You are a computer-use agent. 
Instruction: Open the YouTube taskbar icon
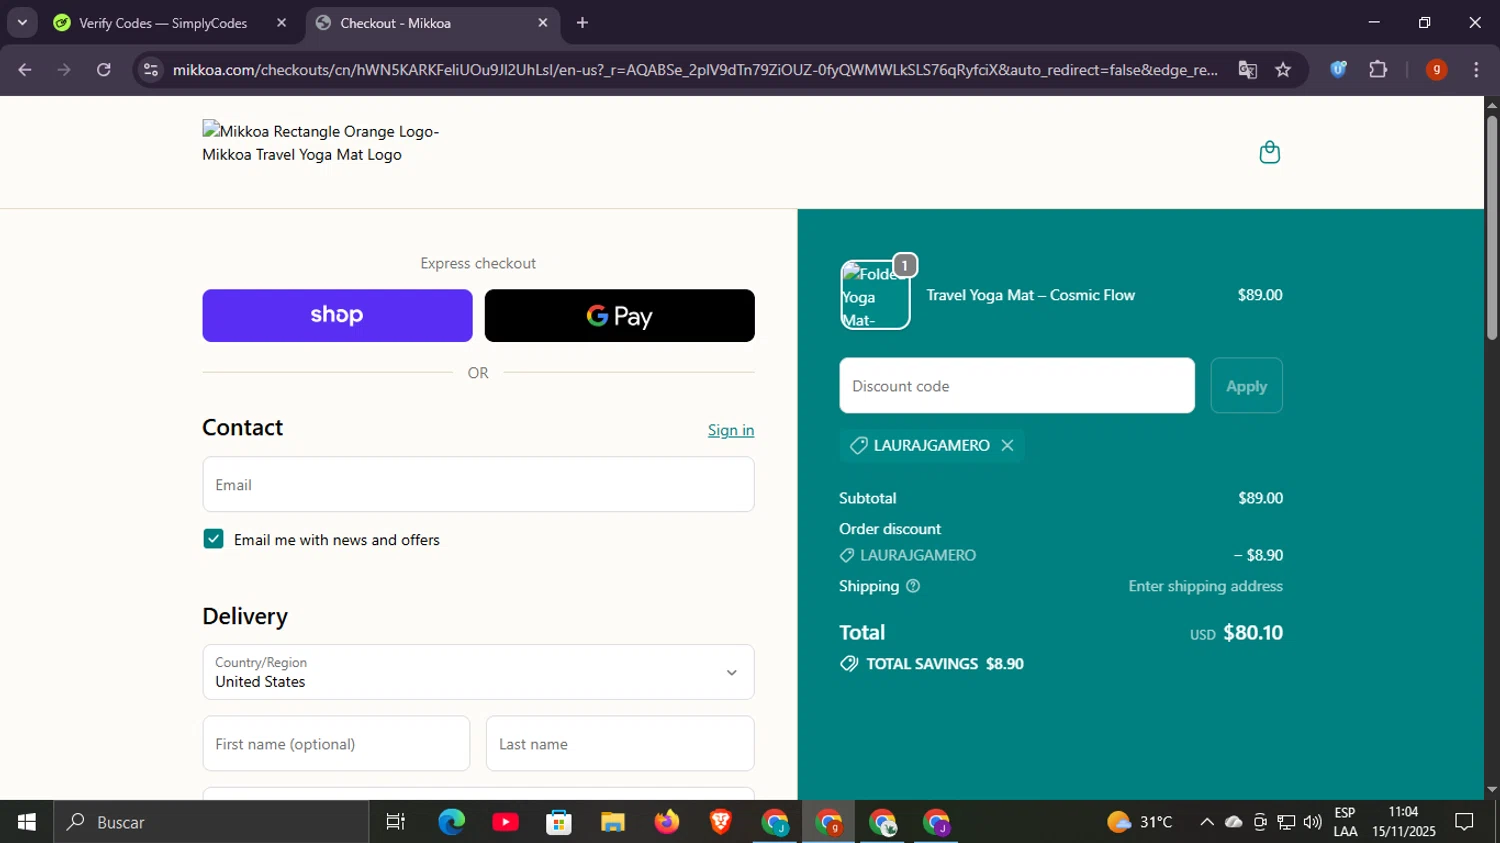505,822
